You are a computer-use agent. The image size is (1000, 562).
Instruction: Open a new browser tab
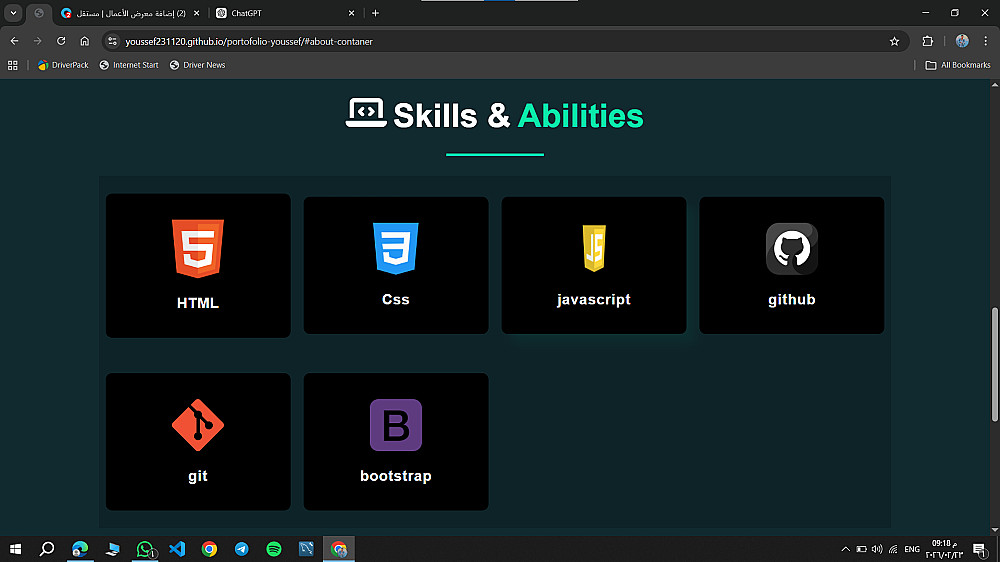click(375, 13)
